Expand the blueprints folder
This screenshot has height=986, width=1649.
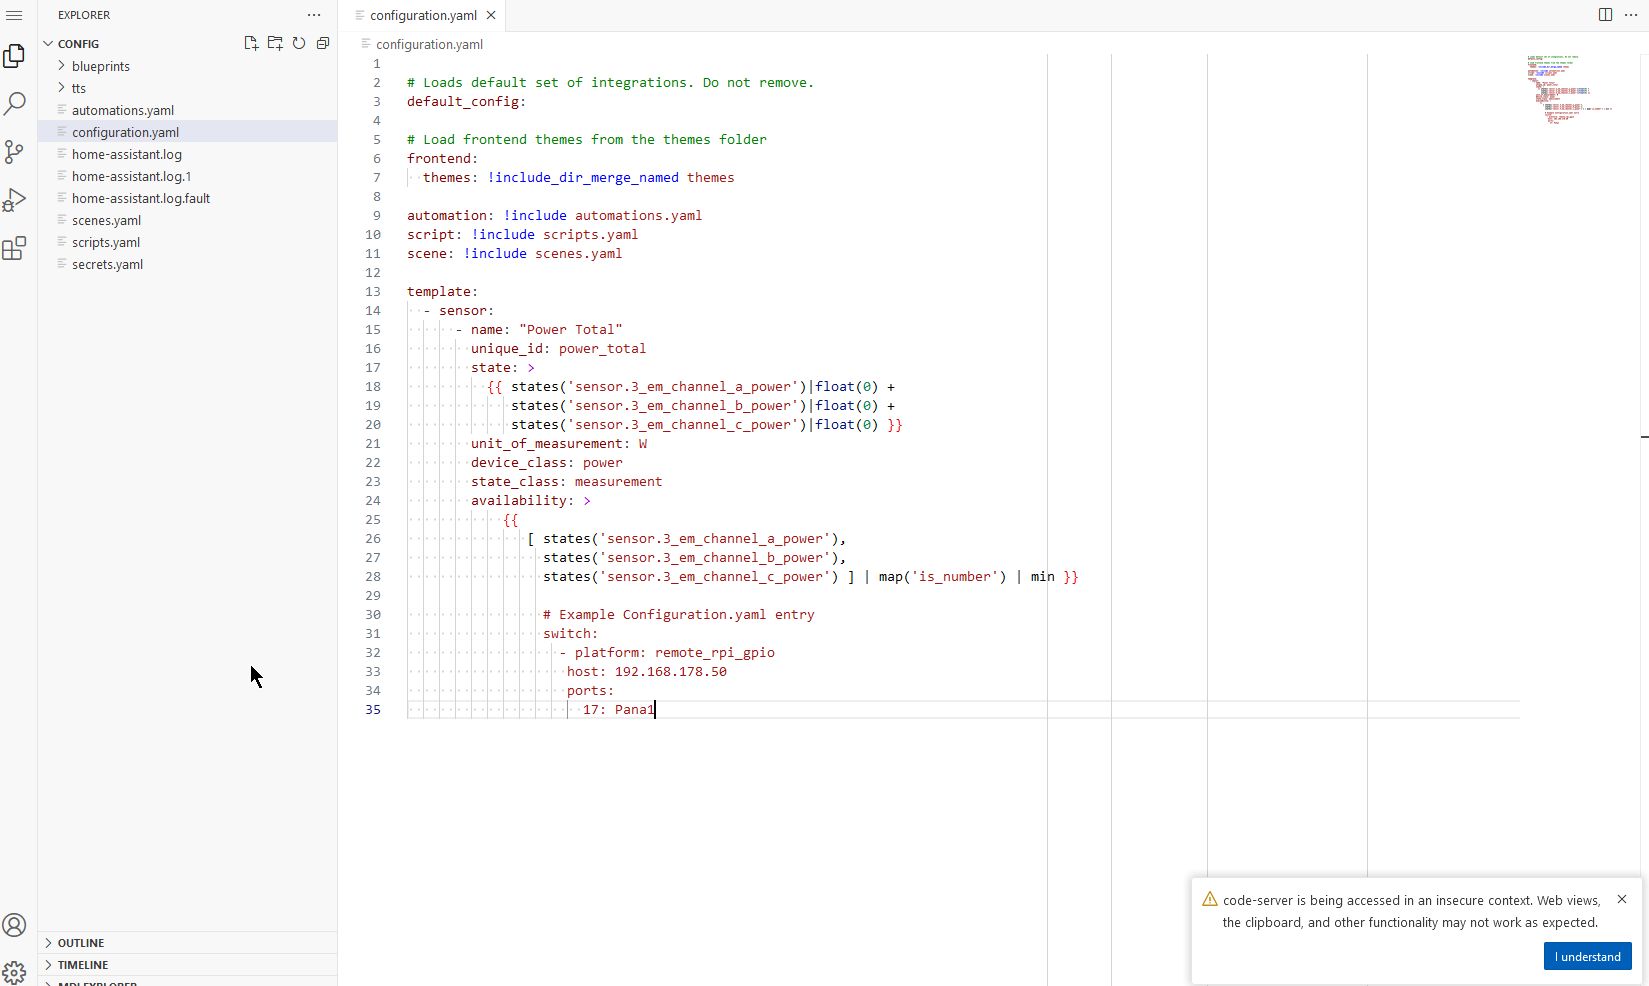[x=100, y=66]
